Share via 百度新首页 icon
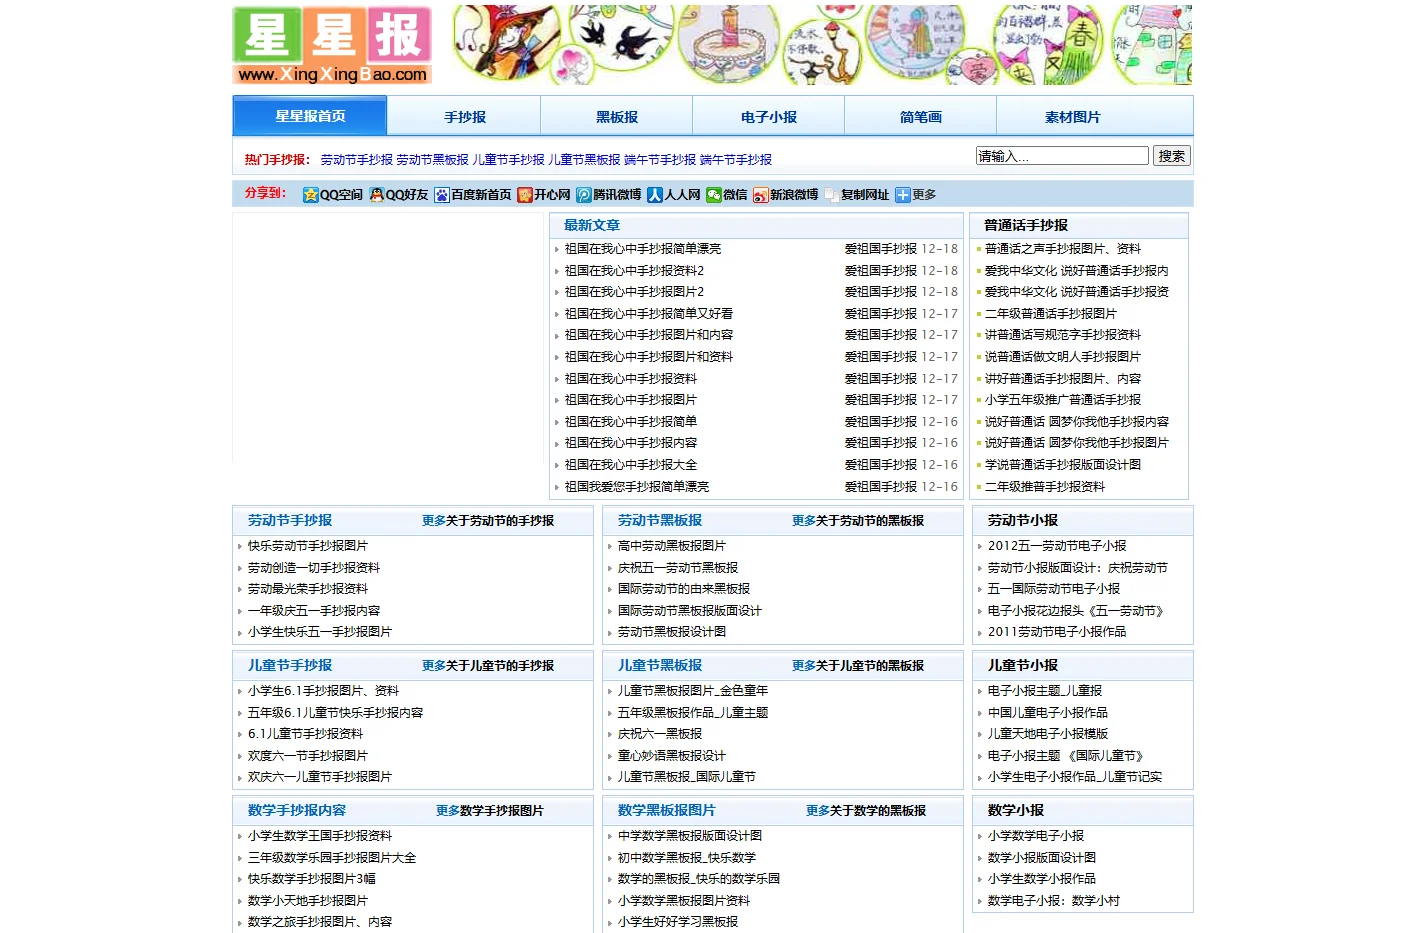1424x933 pixels. click(x=442, y=195)
